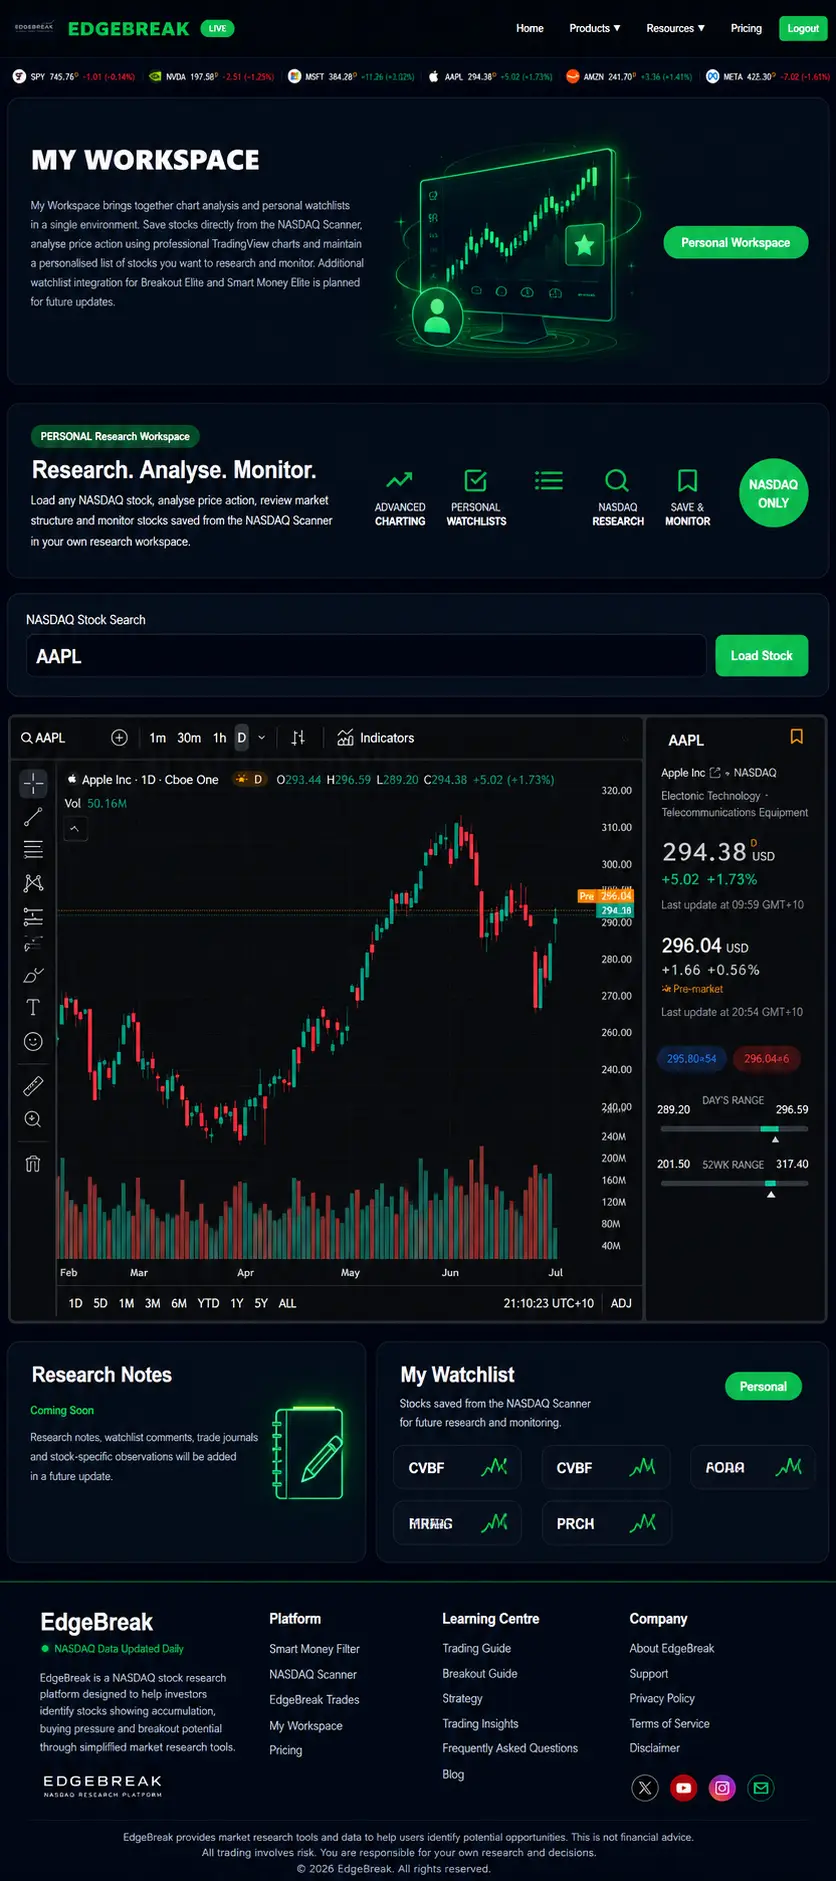Image resolution: width=836 pixels, height=1881 pixels.
Task: Set chart range to YTD
Action: click(x=208, y=1303)
